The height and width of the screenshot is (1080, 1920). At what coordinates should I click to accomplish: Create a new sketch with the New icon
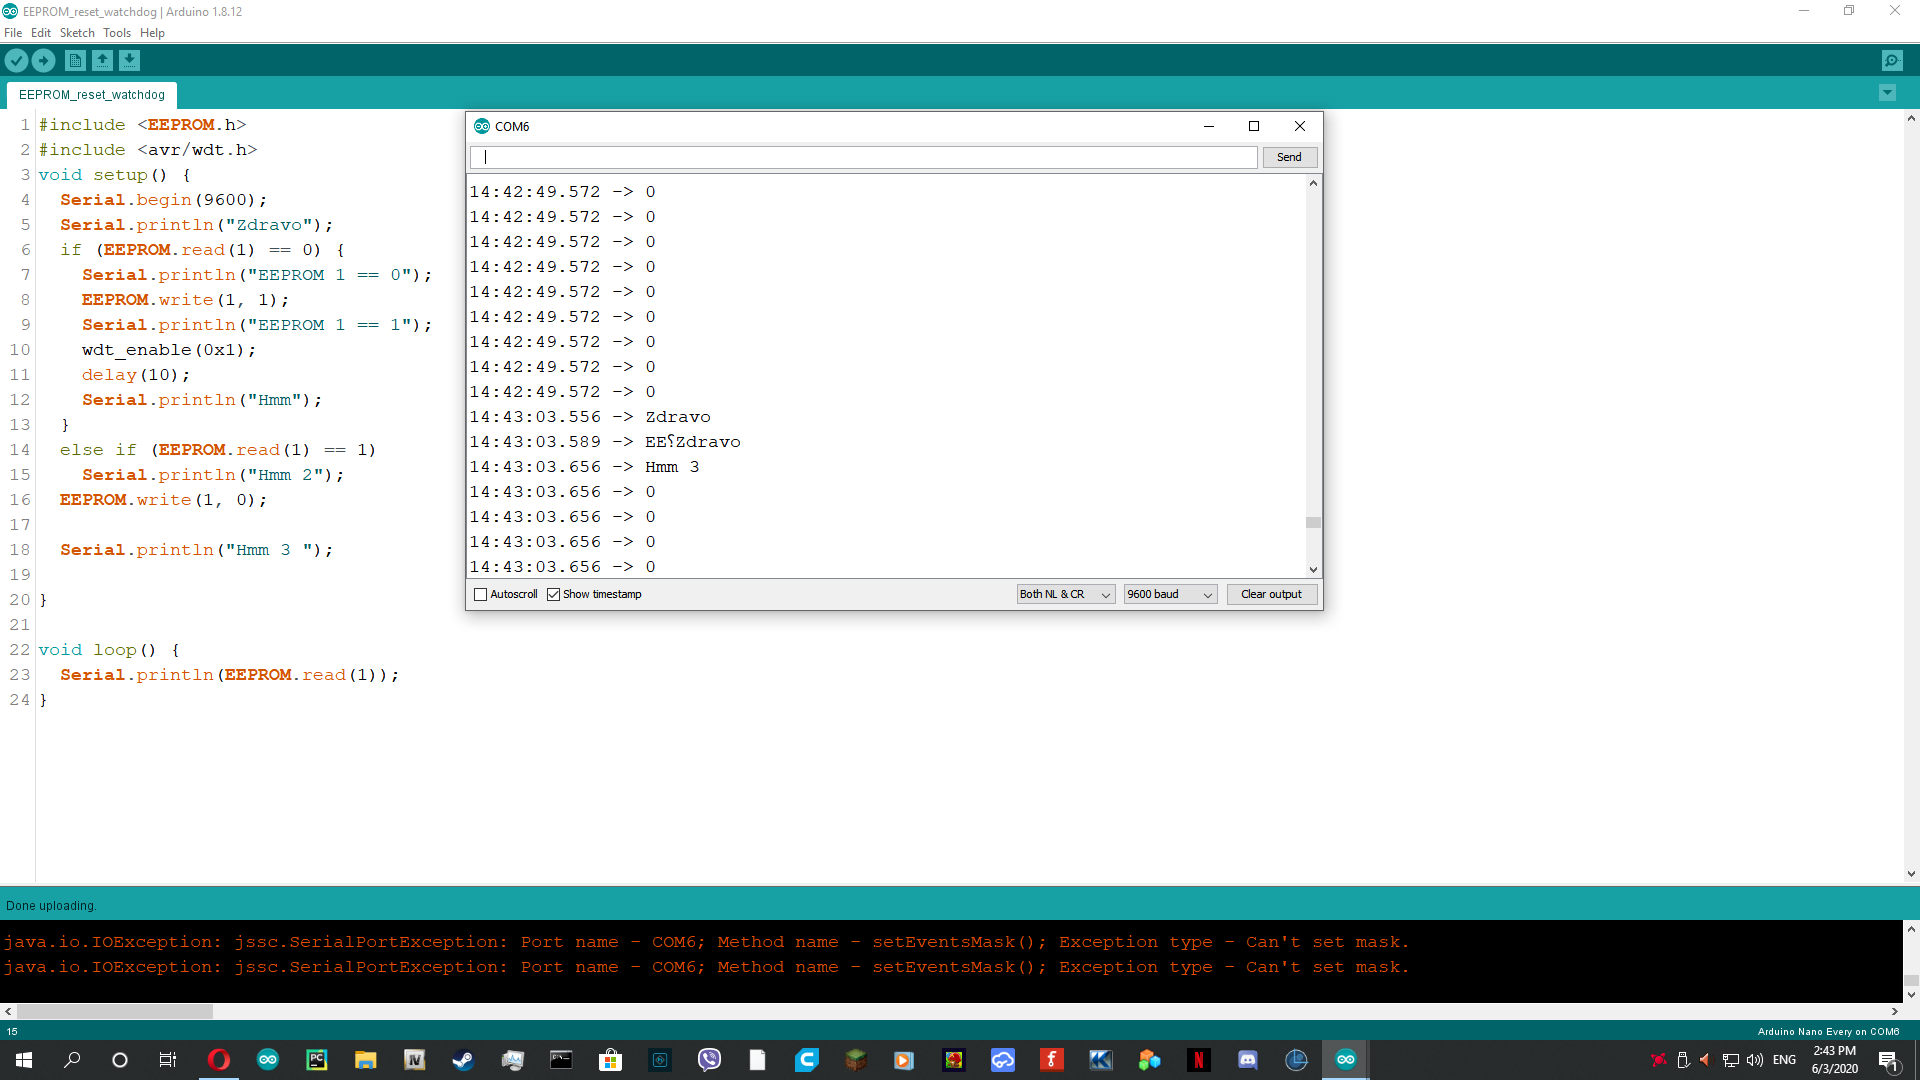[75, 60]
